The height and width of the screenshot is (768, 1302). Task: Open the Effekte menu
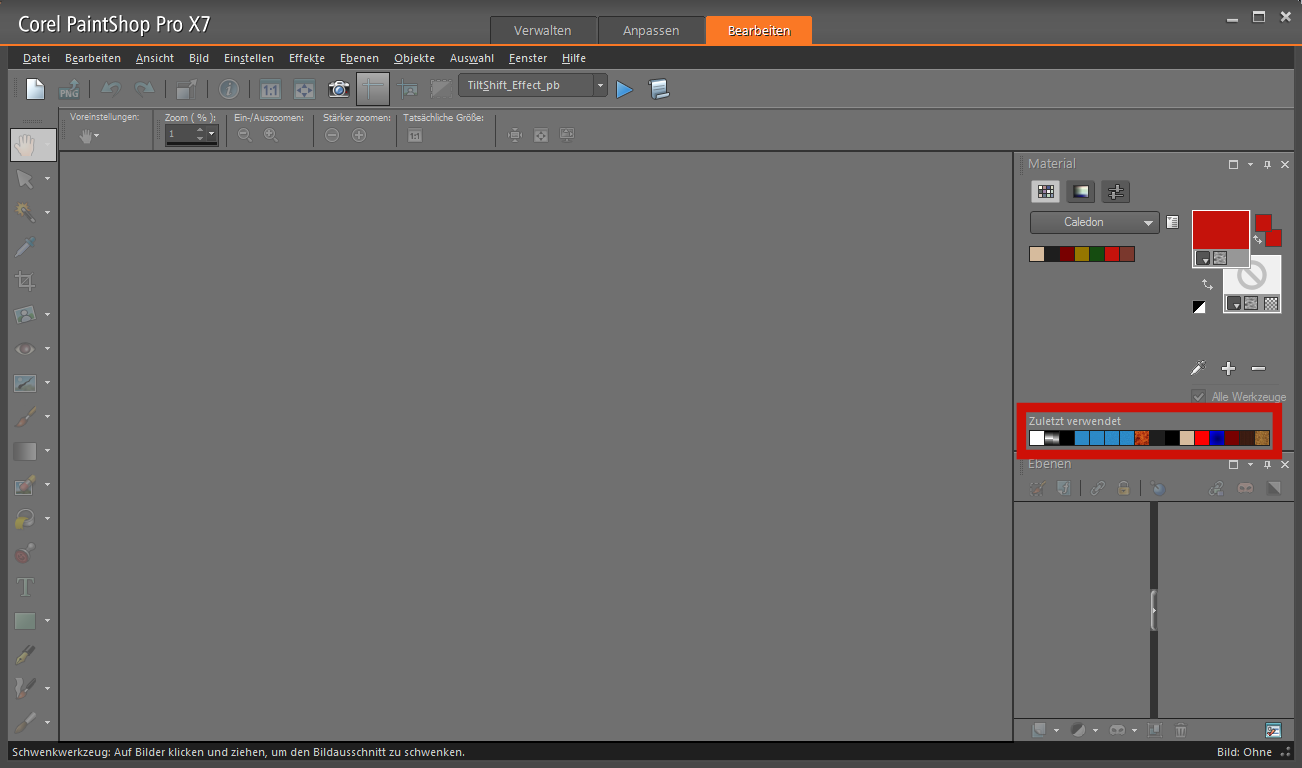[x=306, y=58]
